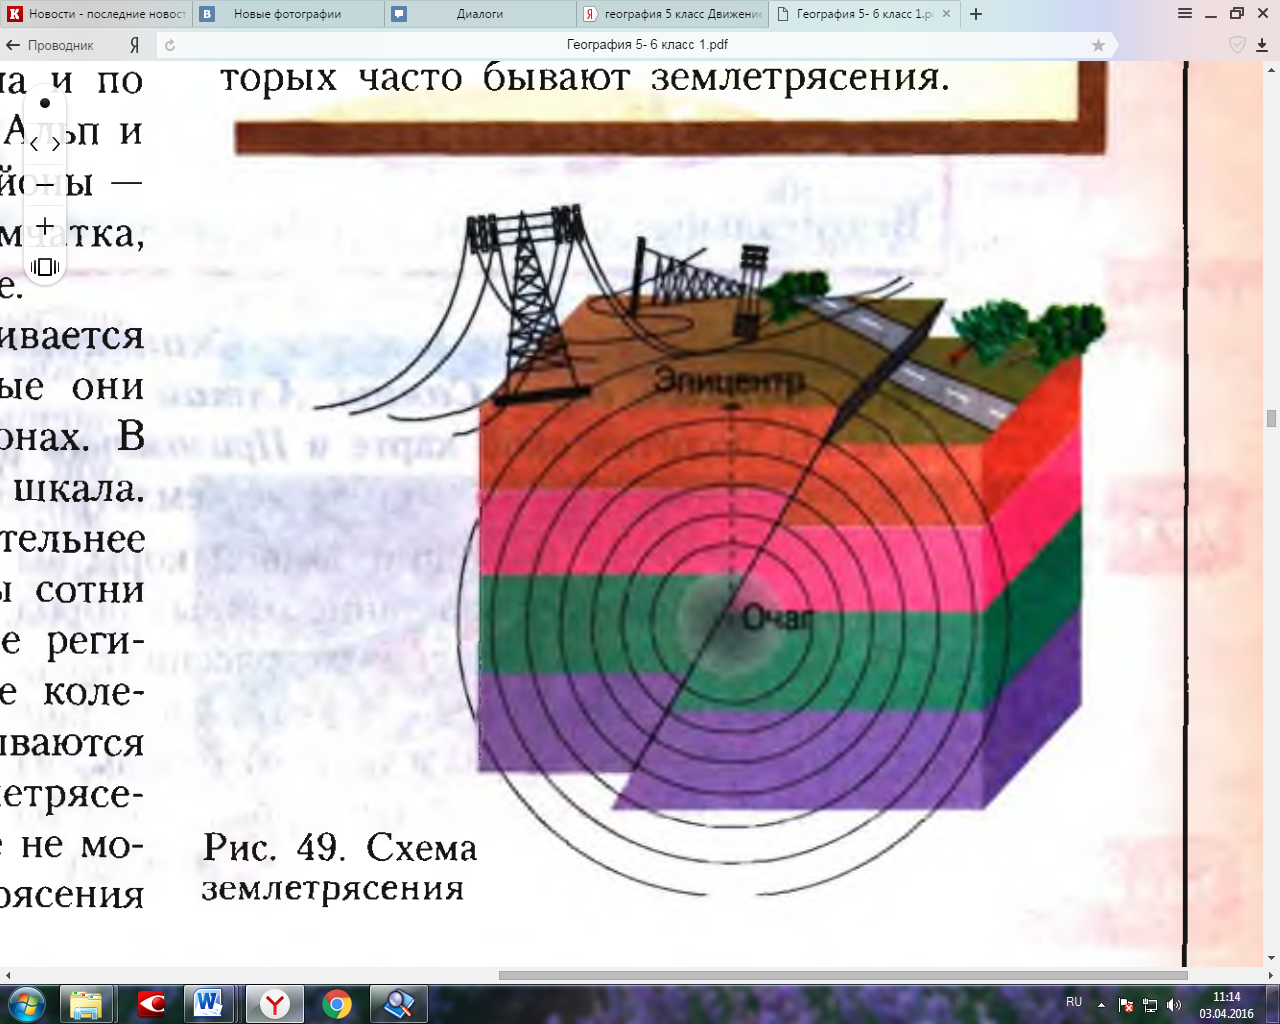The width and height of the screenshot is (1280, 1024).
Task: Go to previous PDF page arrow
Action: [35, 144]
